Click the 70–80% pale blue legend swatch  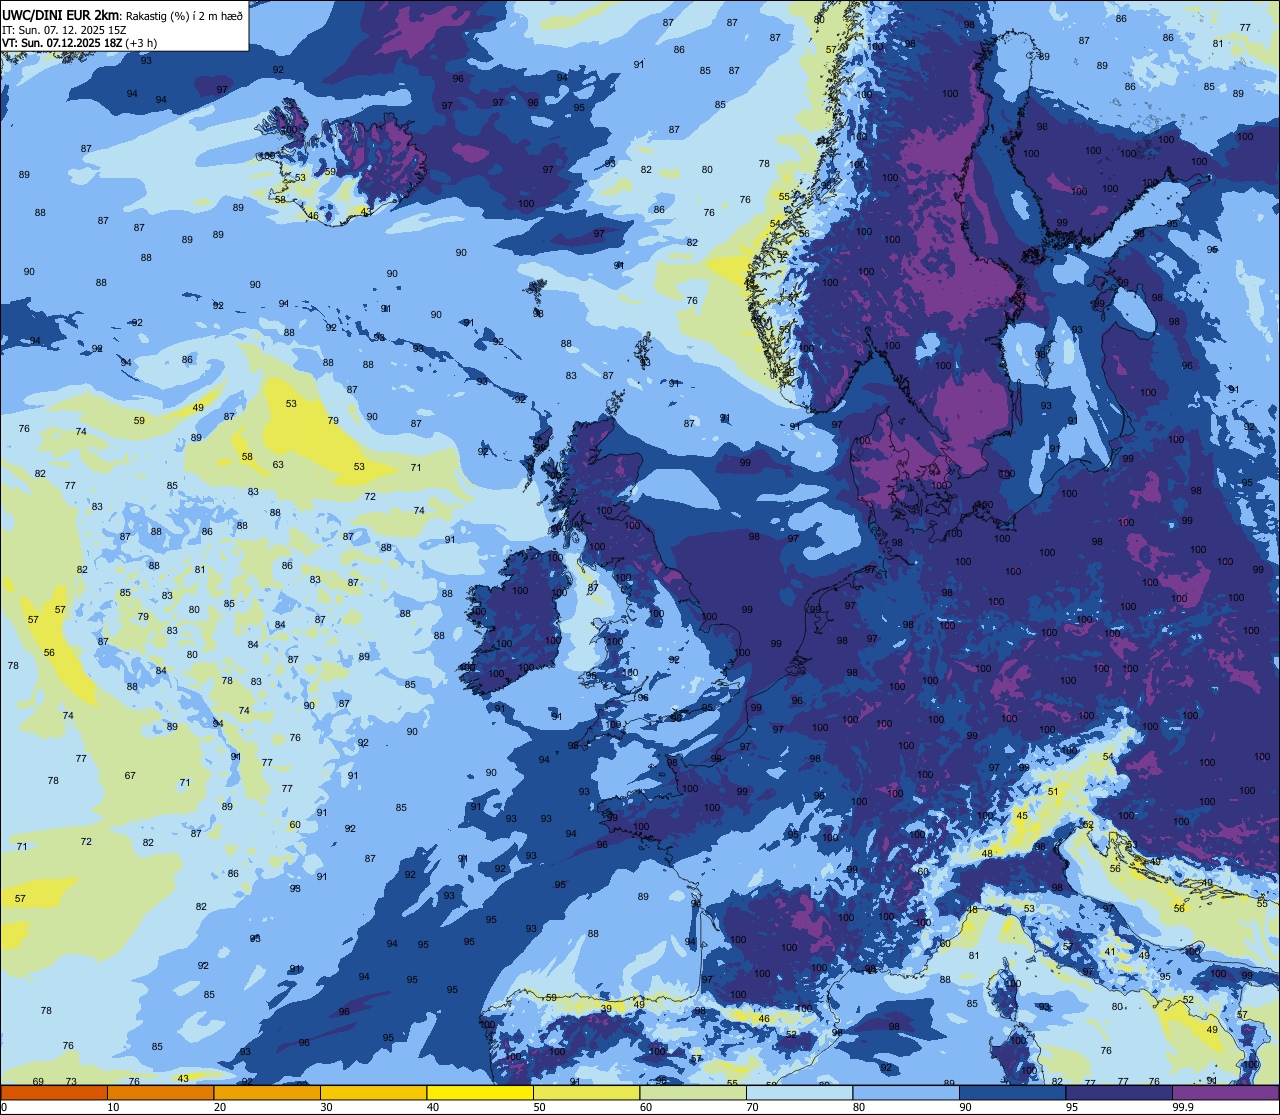tap(799, 1092)
